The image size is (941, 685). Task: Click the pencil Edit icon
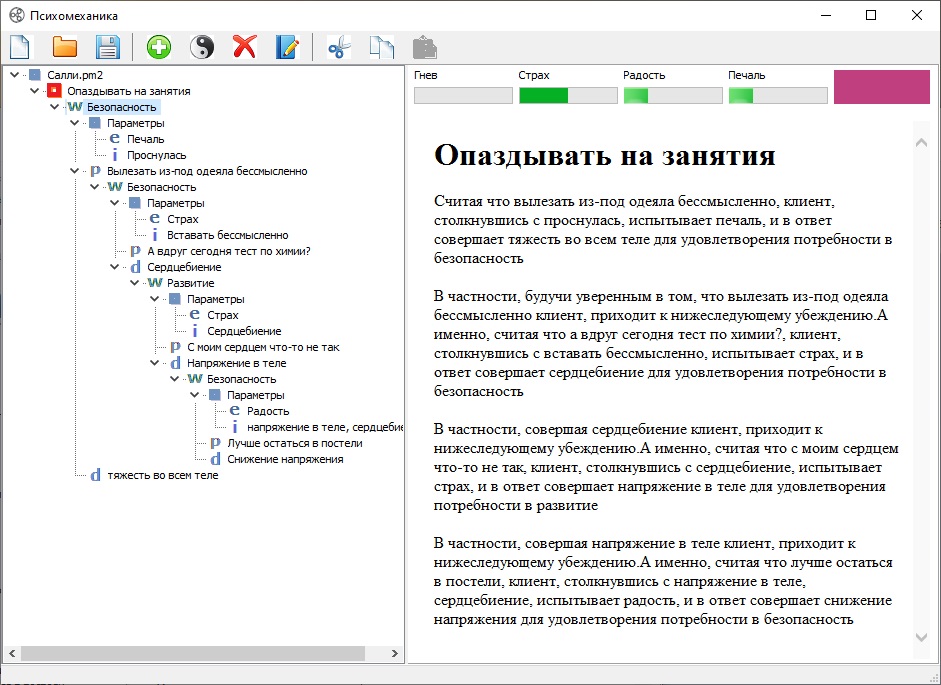pyautogui.click(x=287, y=47)
